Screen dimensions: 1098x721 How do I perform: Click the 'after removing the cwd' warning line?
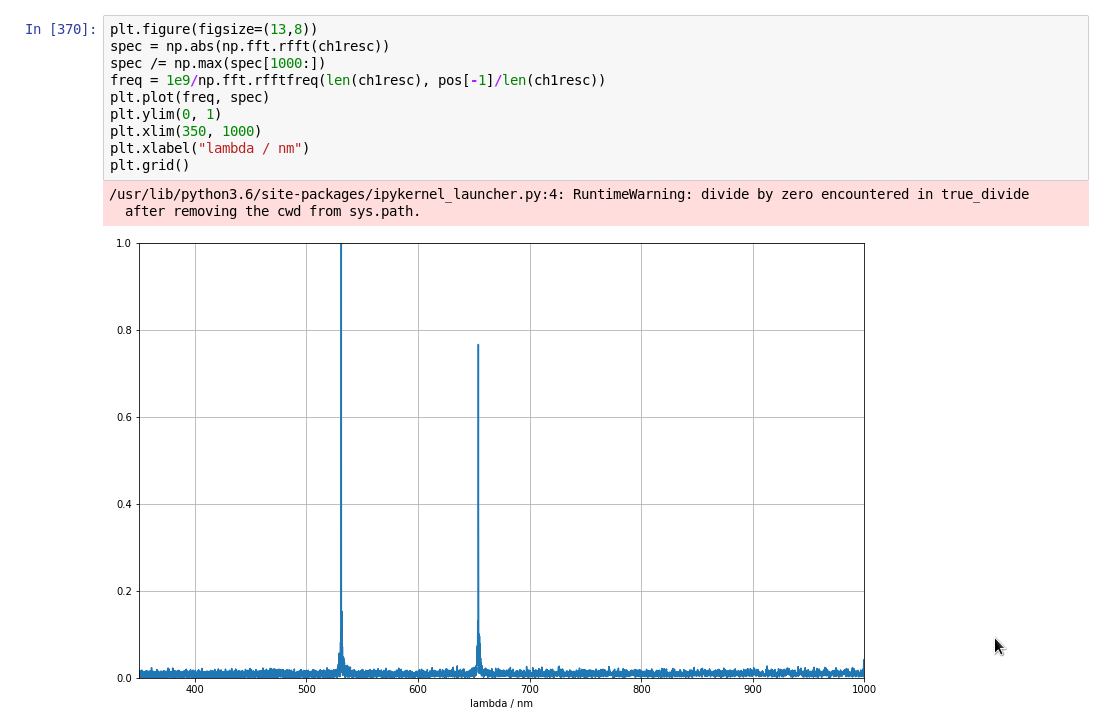coord(272,211)
